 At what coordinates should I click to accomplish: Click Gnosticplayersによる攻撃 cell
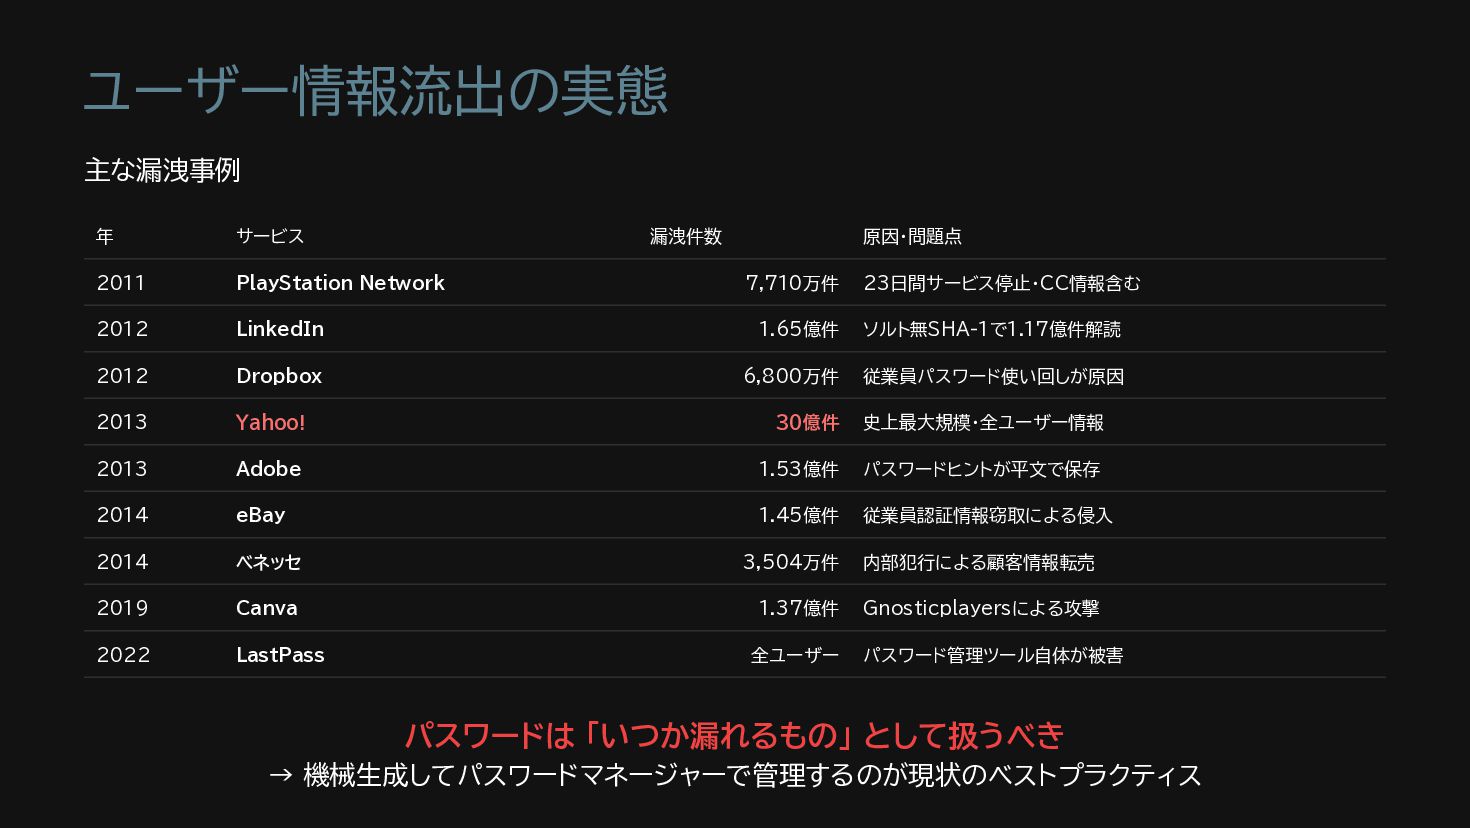[x=981, y=608]
